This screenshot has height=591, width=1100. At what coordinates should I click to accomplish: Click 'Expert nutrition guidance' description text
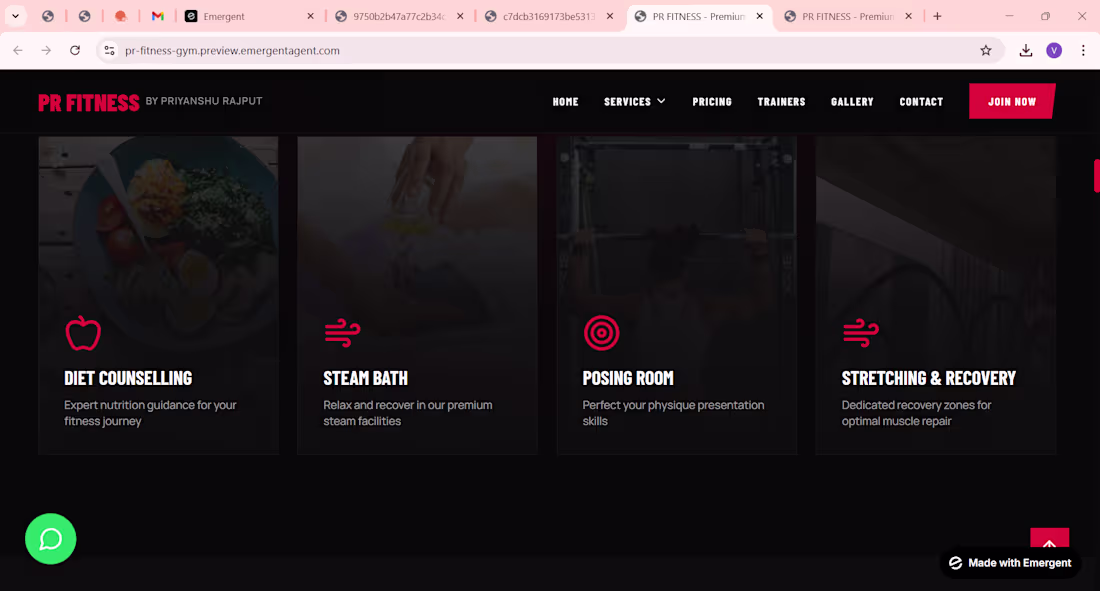click(150, 413)
